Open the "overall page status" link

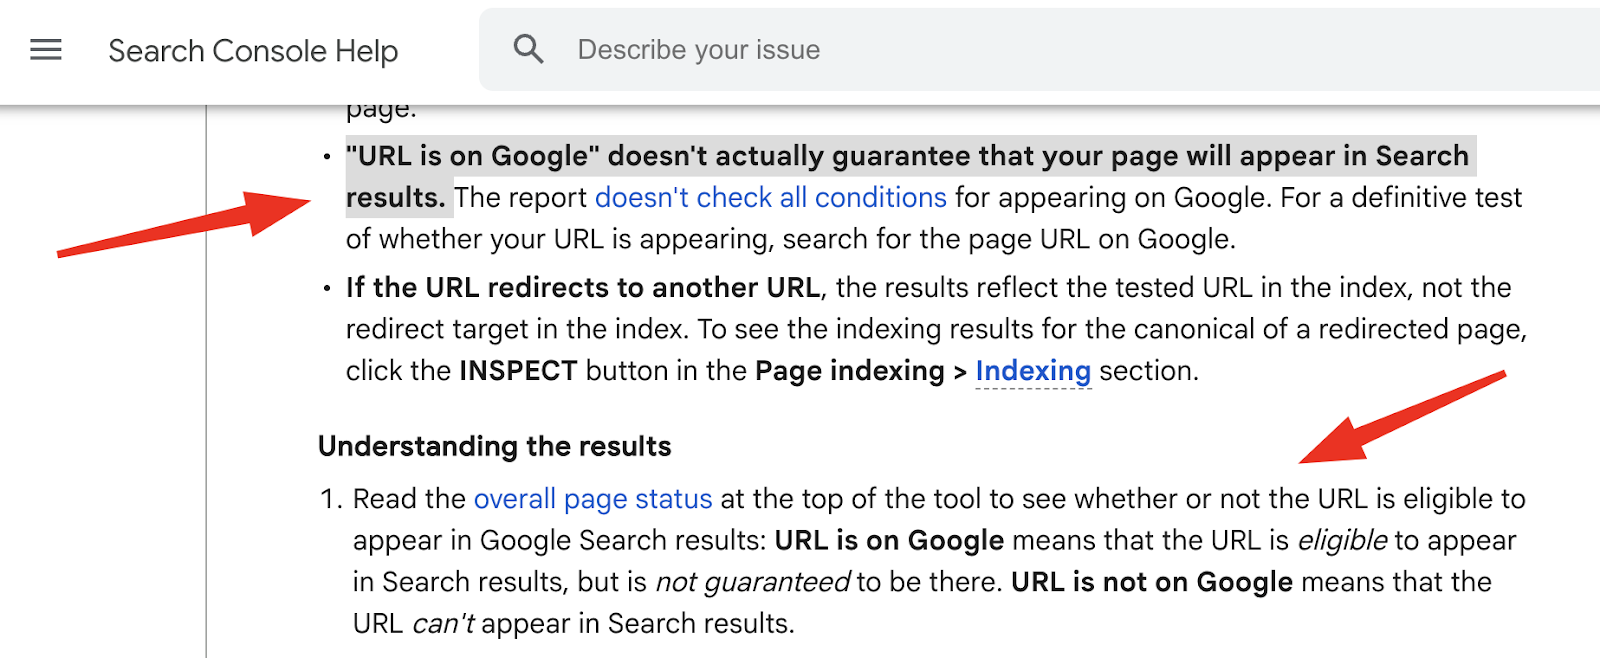click(593, 499)
